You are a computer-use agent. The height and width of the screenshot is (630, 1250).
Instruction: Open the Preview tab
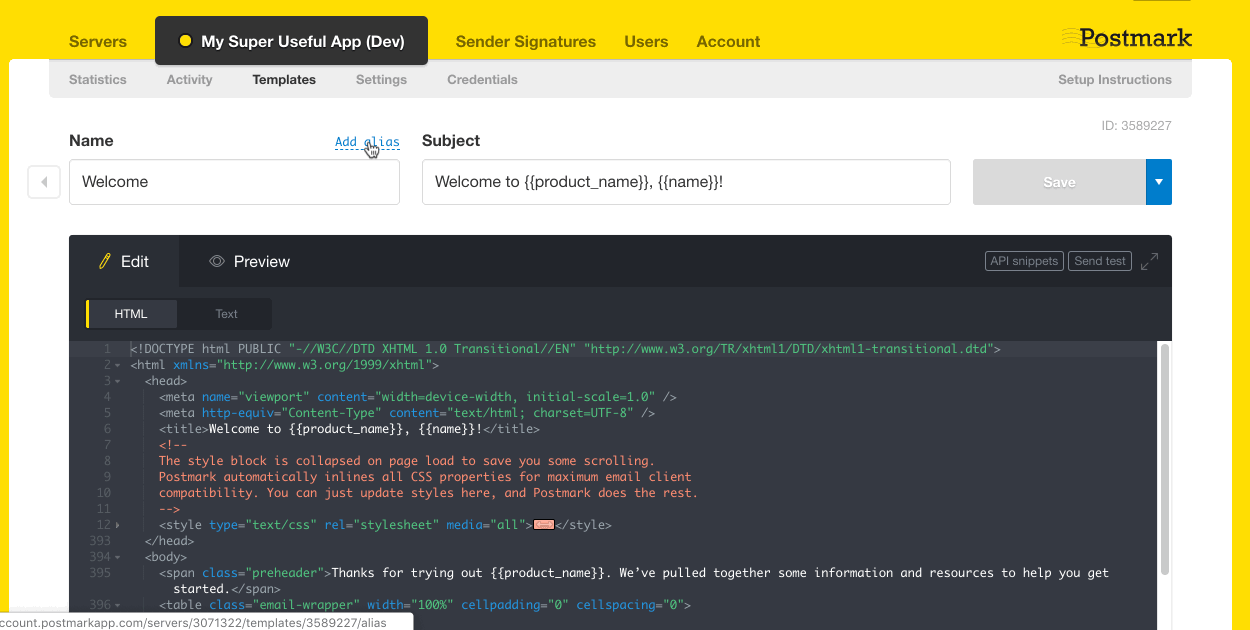tap(249, 262)
